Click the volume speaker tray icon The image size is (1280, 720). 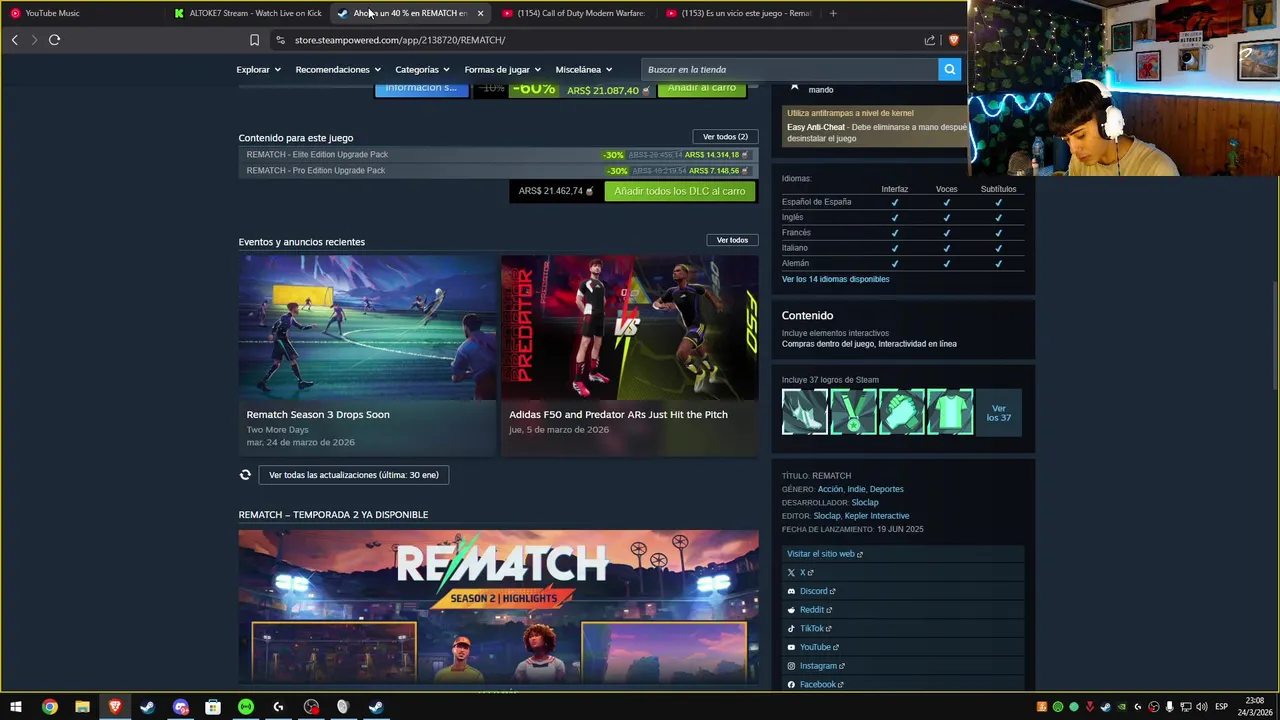point(1201,707)
